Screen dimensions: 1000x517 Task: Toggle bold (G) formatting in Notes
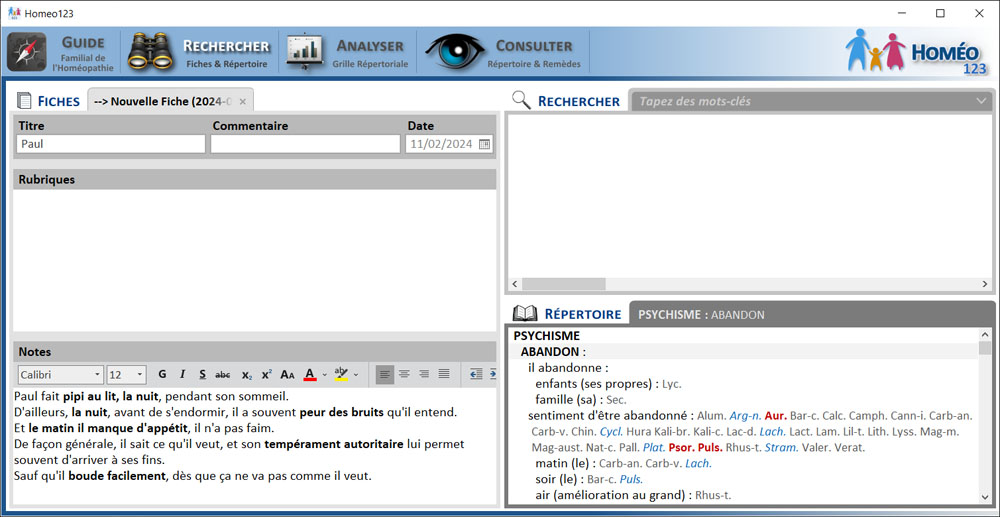click(x=162, y=374)
